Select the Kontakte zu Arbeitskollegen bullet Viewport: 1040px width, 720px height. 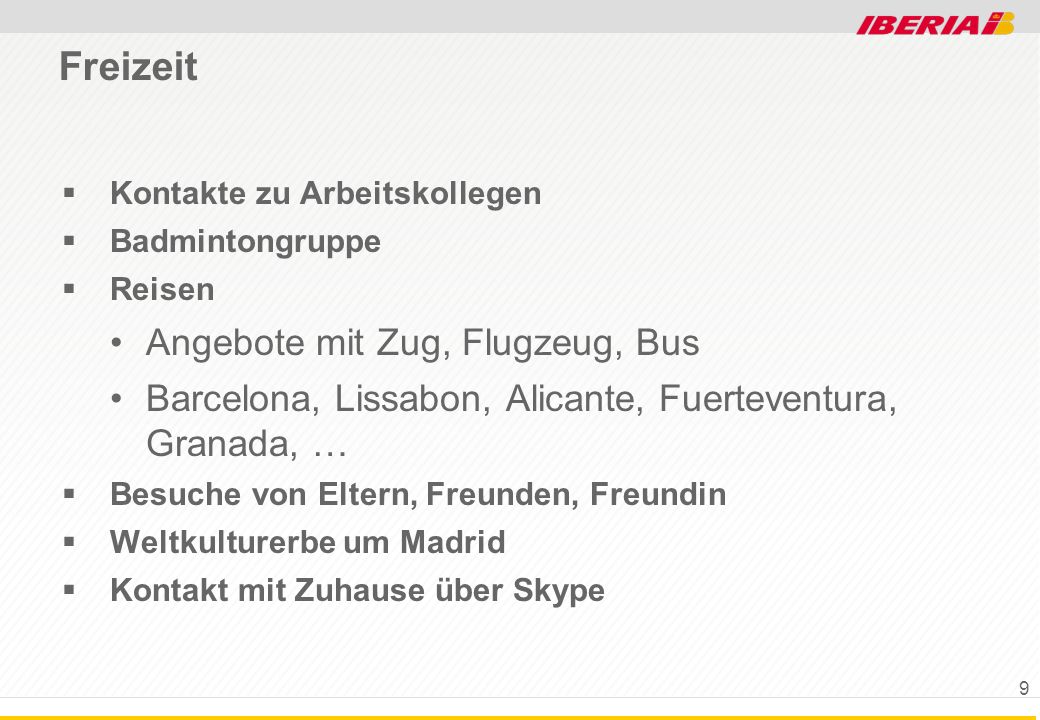click(326, 194)
